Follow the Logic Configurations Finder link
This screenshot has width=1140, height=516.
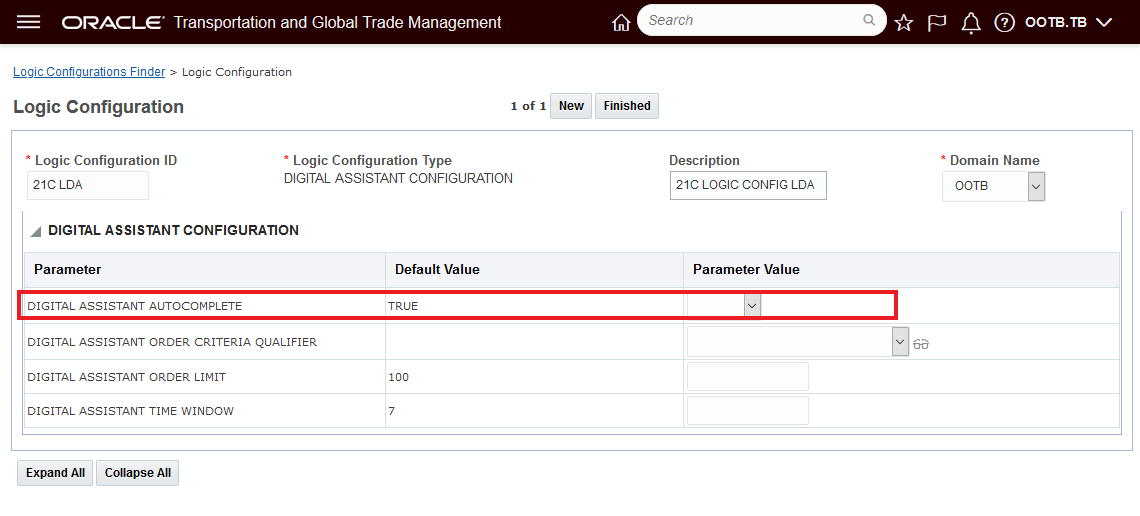tap(88, 72)
